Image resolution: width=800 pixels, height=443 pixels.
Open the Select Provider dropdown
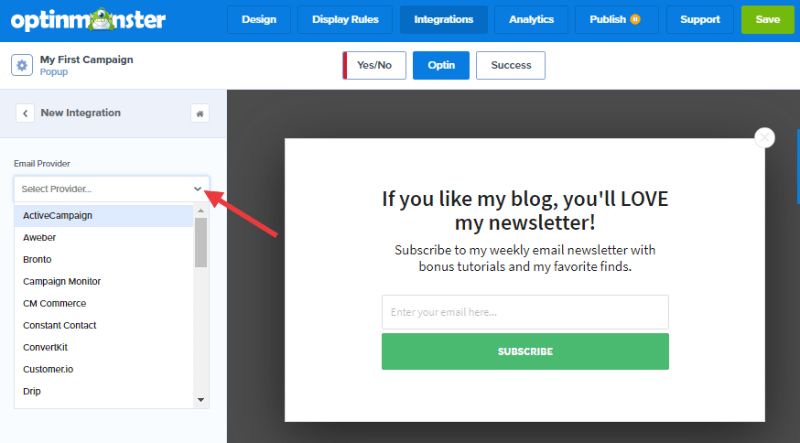[x=112, y=189]
